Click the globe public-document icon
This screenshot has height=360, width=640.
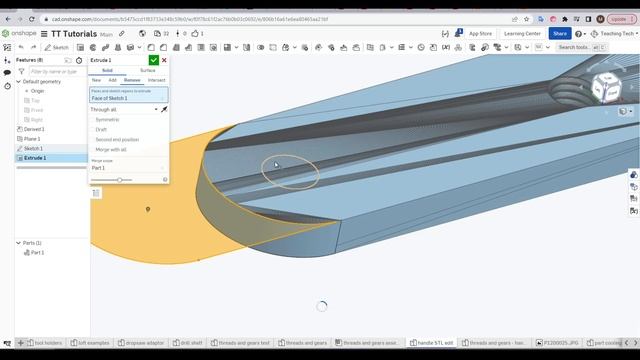pyautogui.click(x=142, y=33)
